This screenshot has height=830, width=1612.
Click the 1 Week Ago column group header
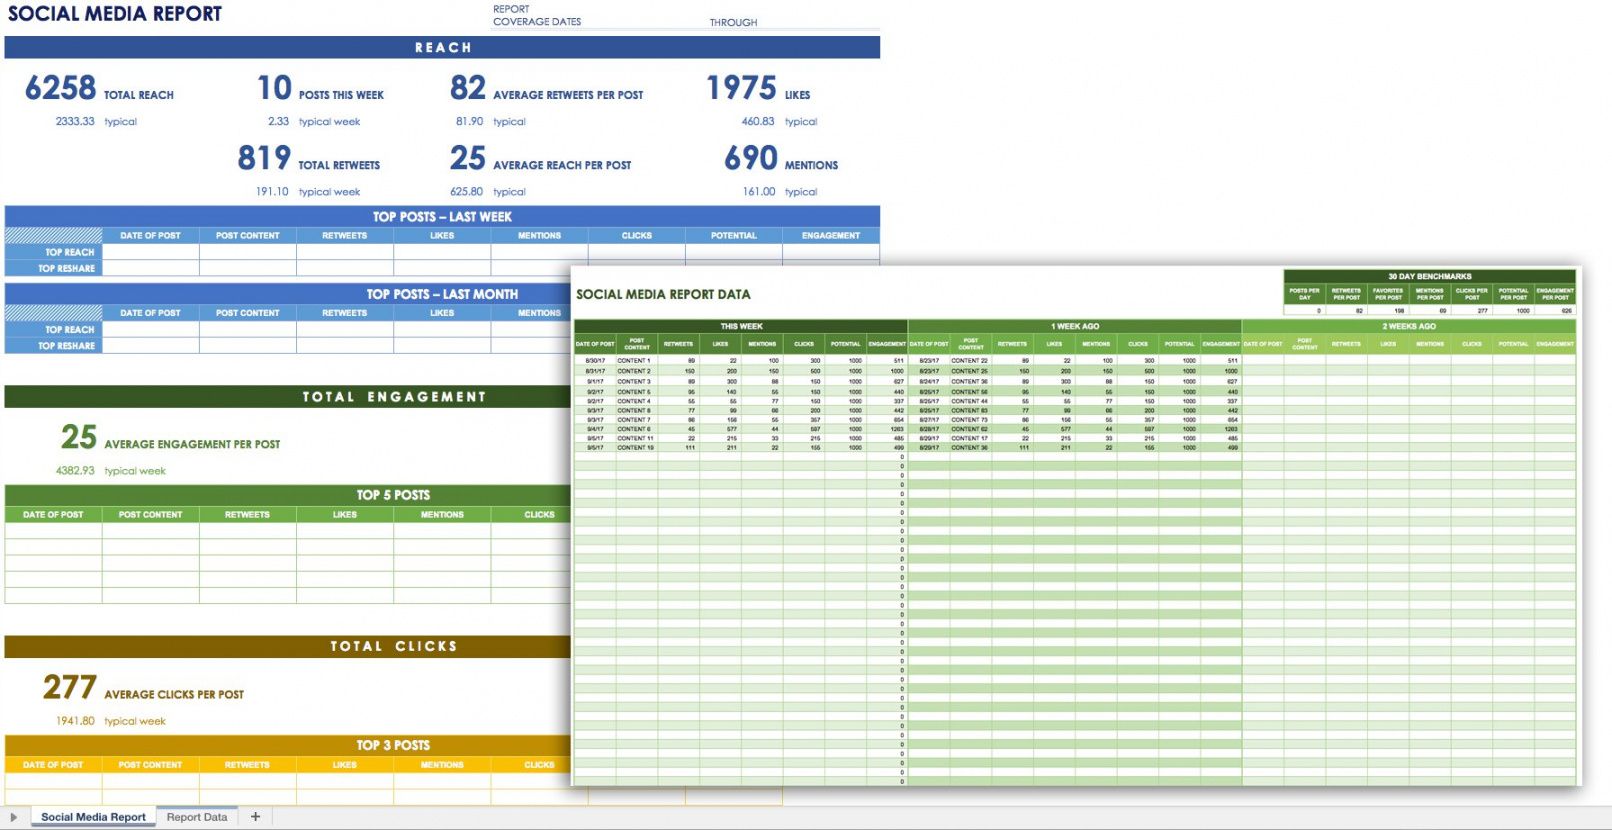coord(1074,326)
